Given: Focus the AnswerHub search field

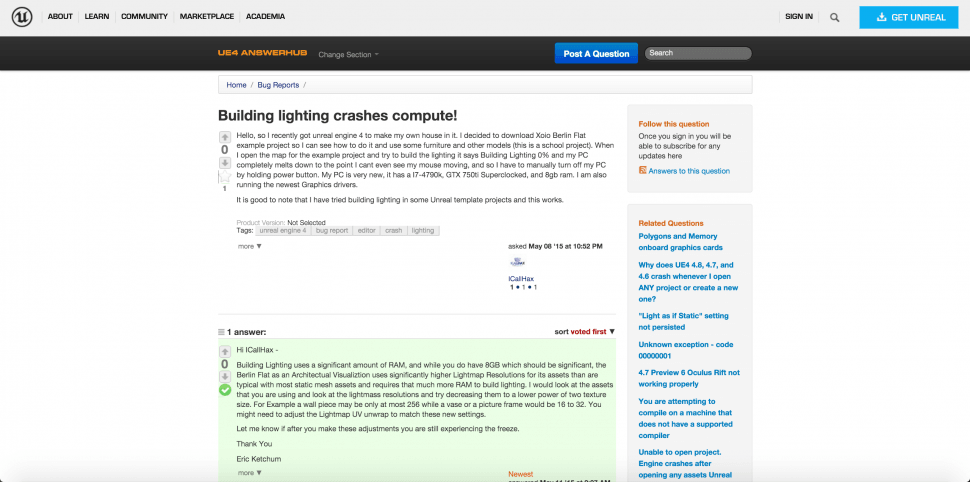Looking at the screenshot, I should coord(698,53).
